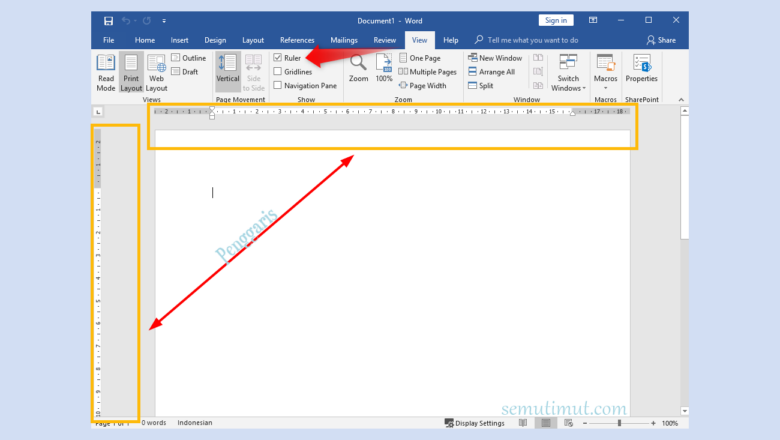Switch to Web Layout view
The image size is (780, 440).
point(156,73)
